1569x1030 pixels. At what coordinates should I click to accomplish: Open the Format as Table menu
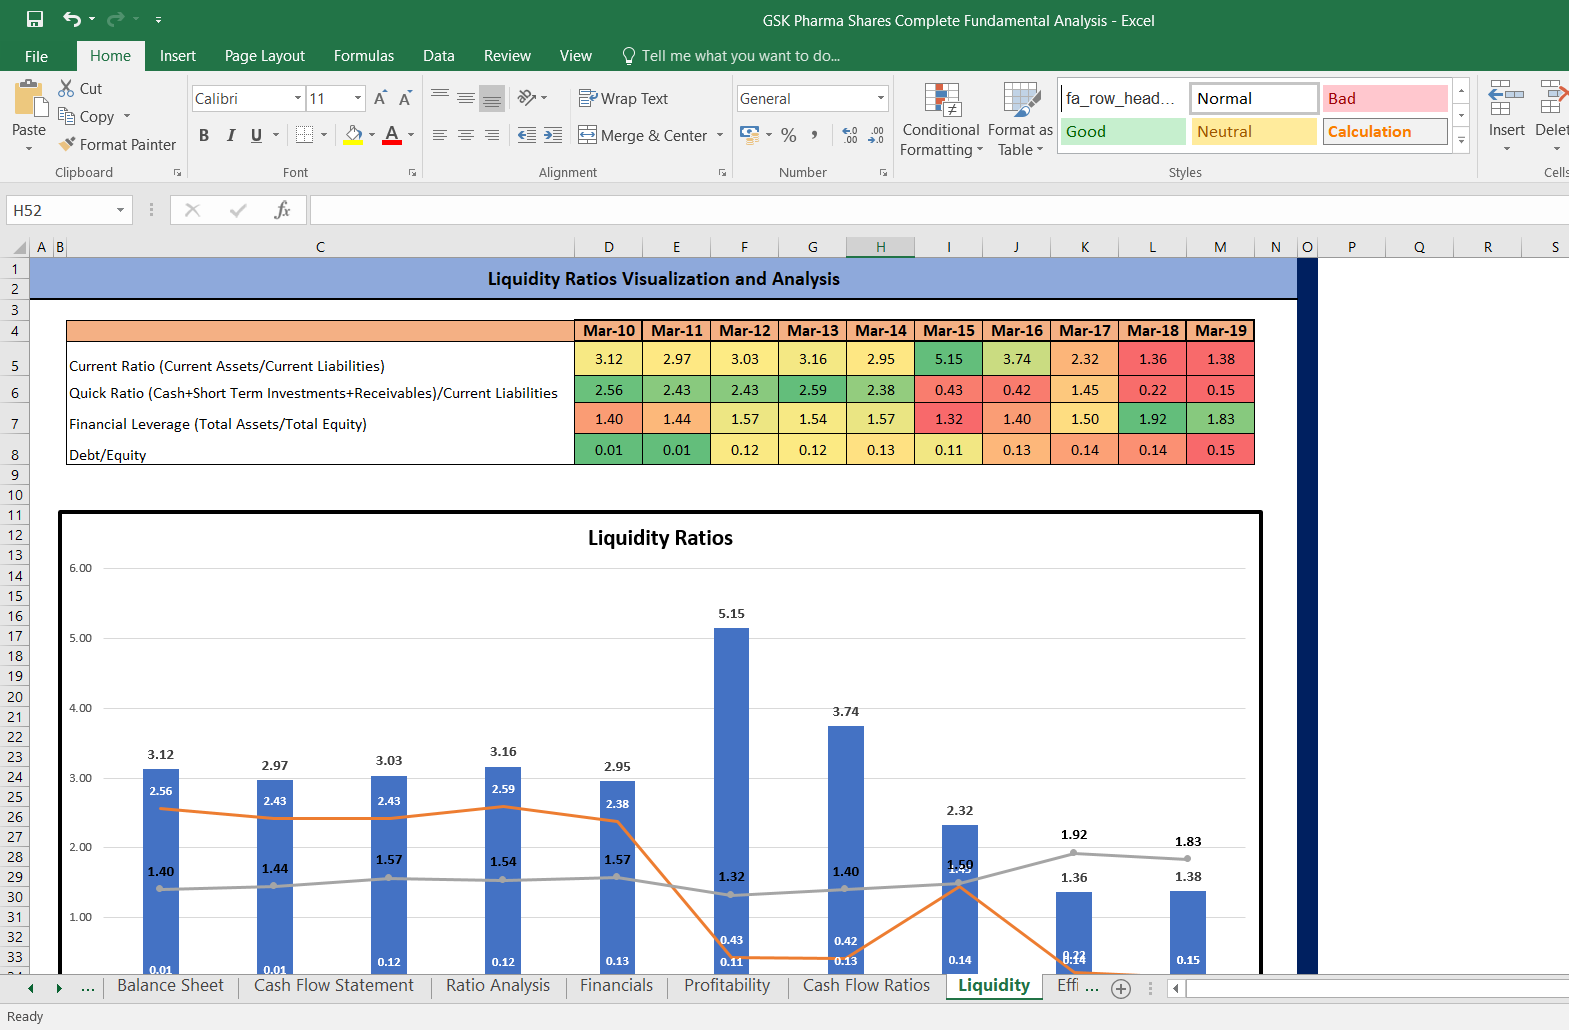click(1020, 120)
